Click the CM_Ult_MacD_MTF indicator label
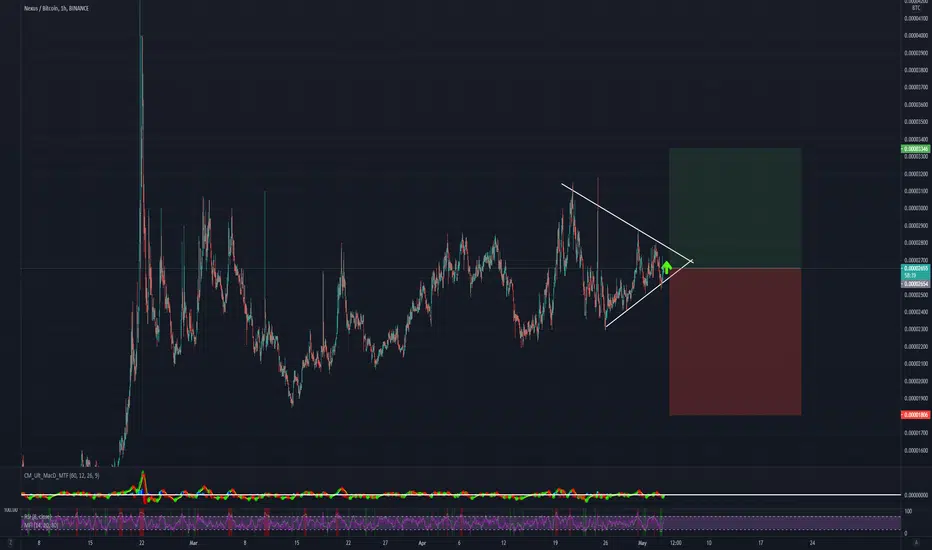The image size is (932, 550). [x=61, y=476]
